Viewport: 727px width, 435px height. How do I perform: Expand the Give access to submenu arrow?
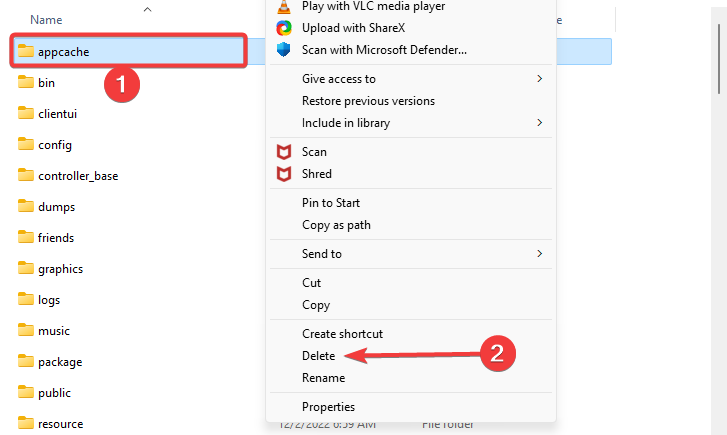tap(539, 79)
